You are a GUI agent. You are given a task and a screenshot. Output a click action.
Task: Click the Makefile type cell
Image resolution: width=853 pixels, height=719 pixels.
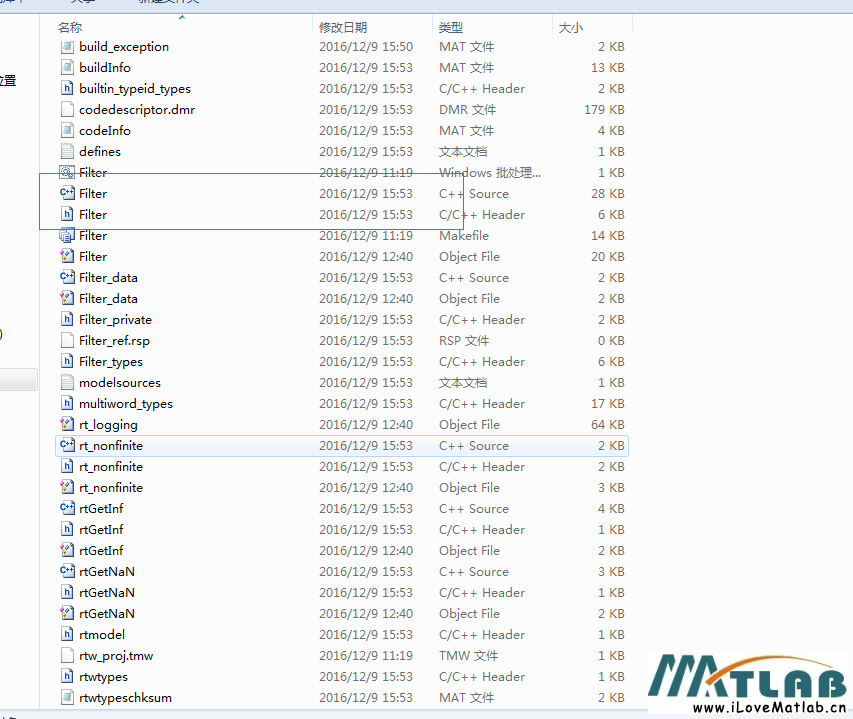[464, 235]
